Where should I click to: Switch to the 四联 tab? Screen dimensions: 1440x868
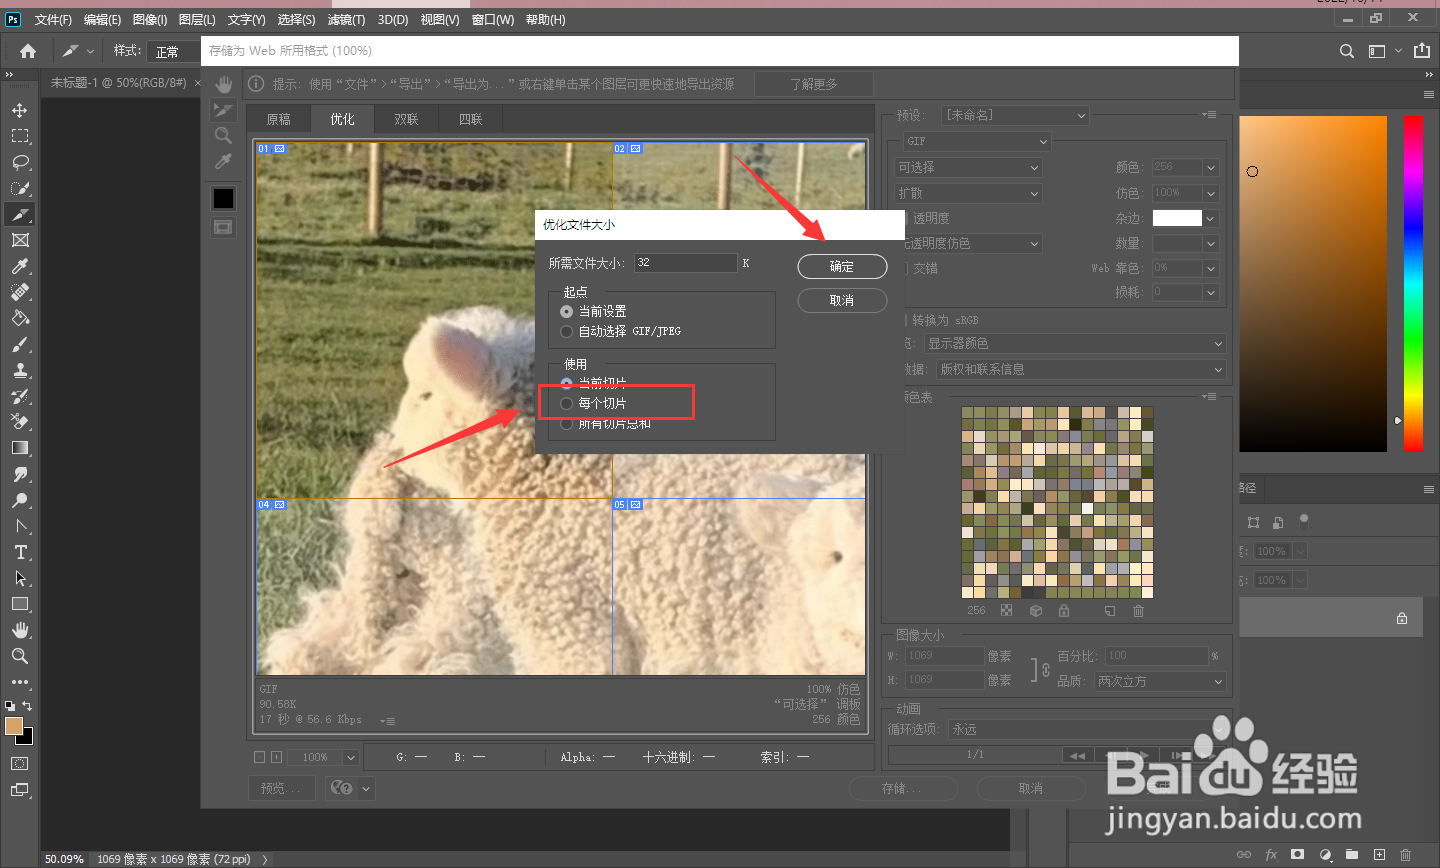coord(470,119)
